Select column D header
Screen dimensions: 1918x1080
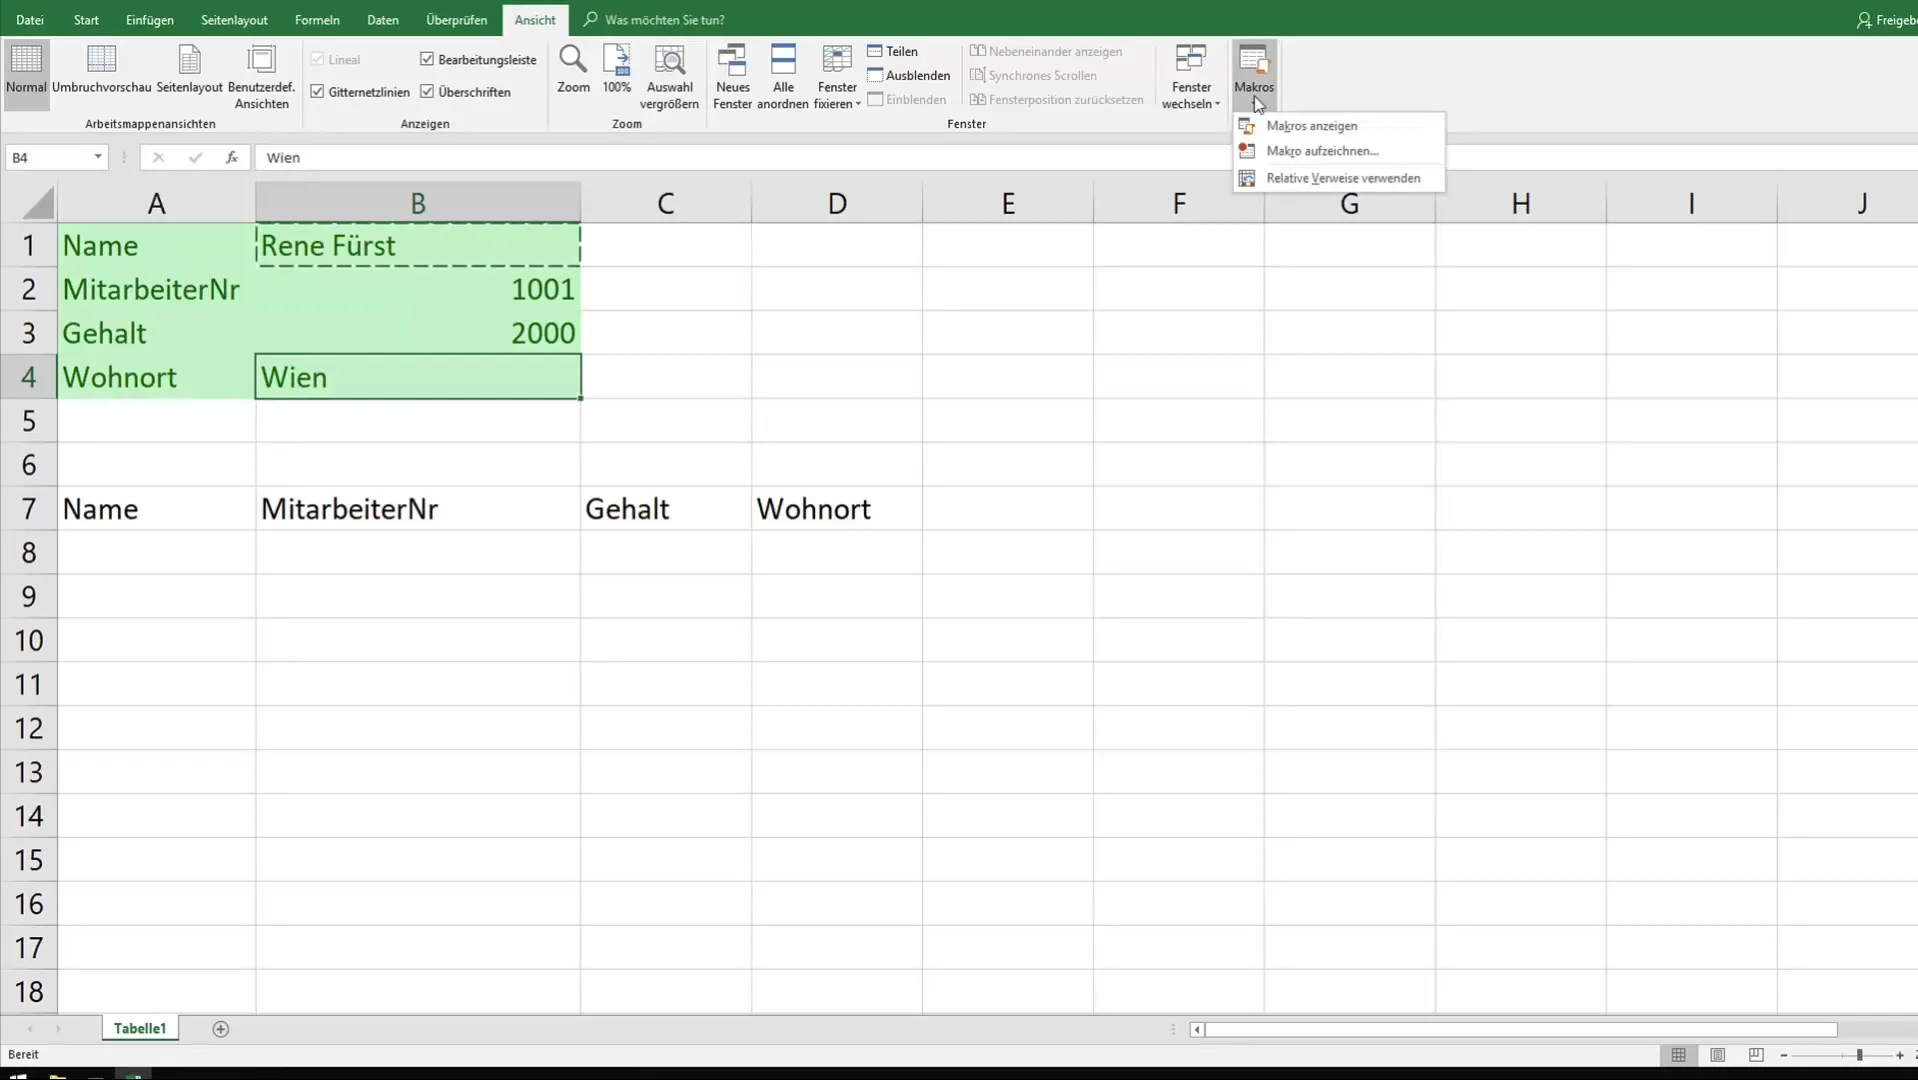837,203
